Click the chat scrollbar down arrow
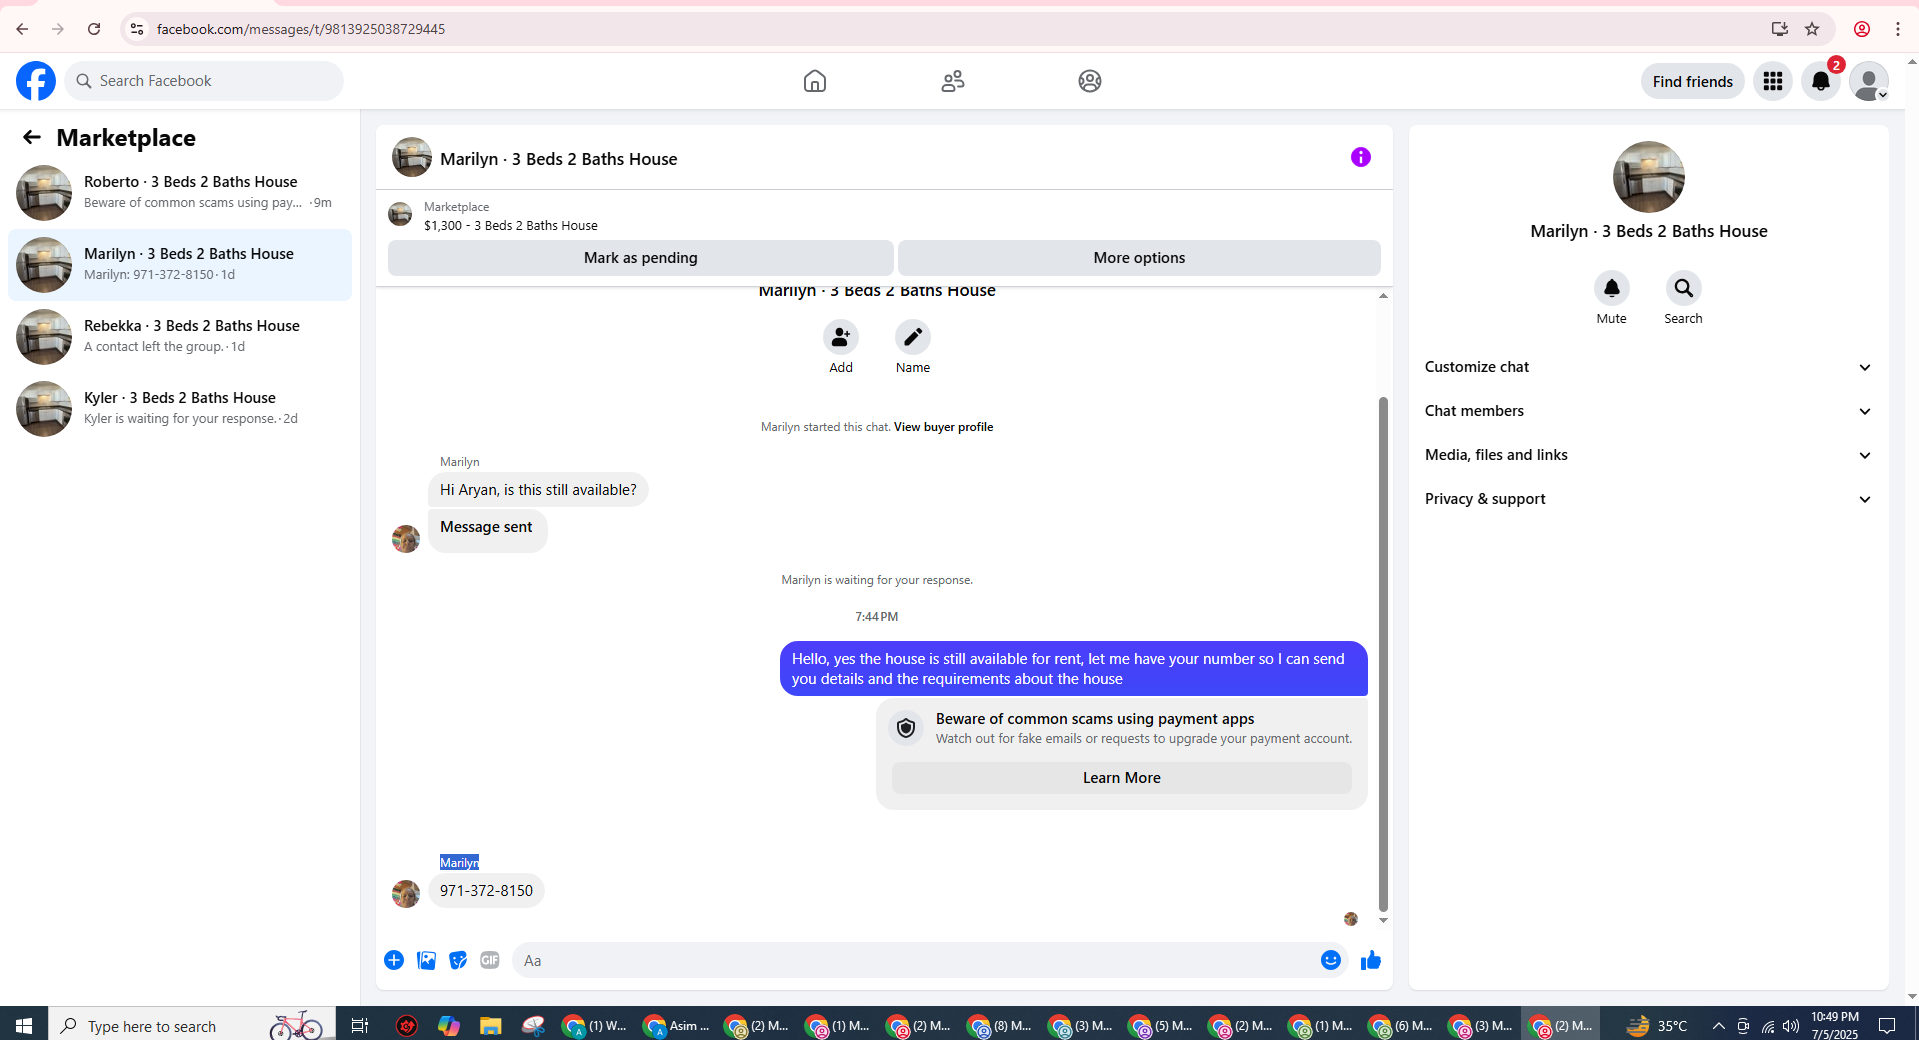The width and height of the screenshot is (1919, 1040). point(1383,920)
